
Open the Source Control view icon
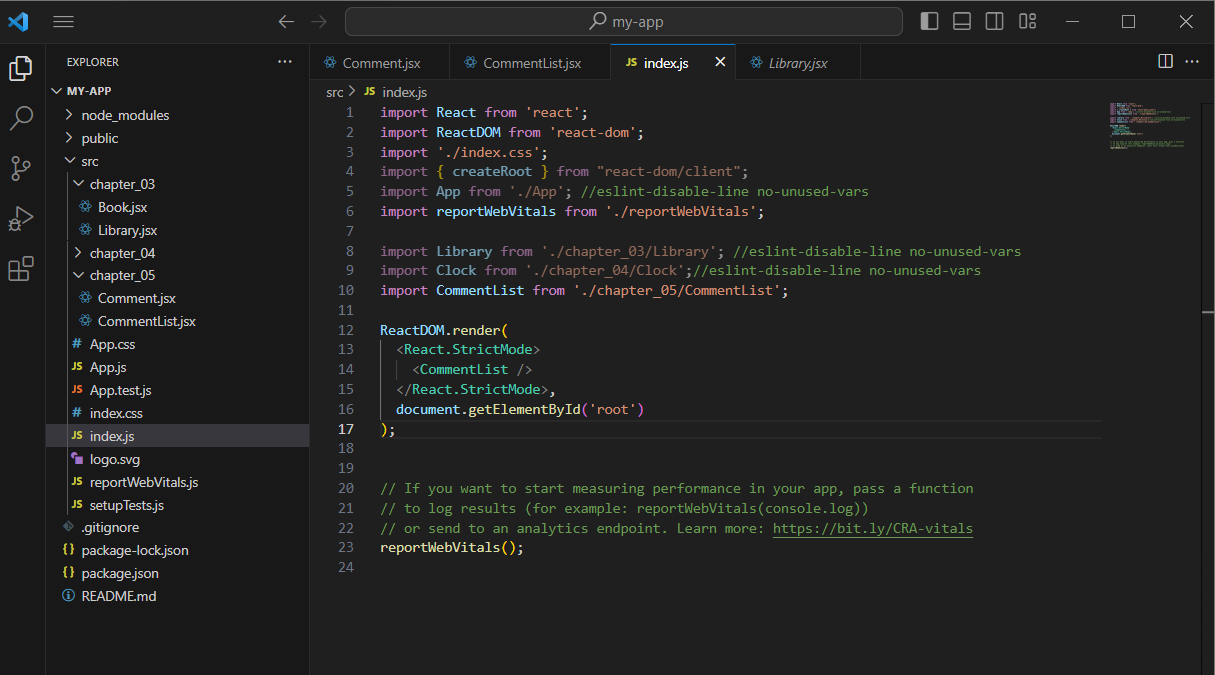[x=21, y=169]
